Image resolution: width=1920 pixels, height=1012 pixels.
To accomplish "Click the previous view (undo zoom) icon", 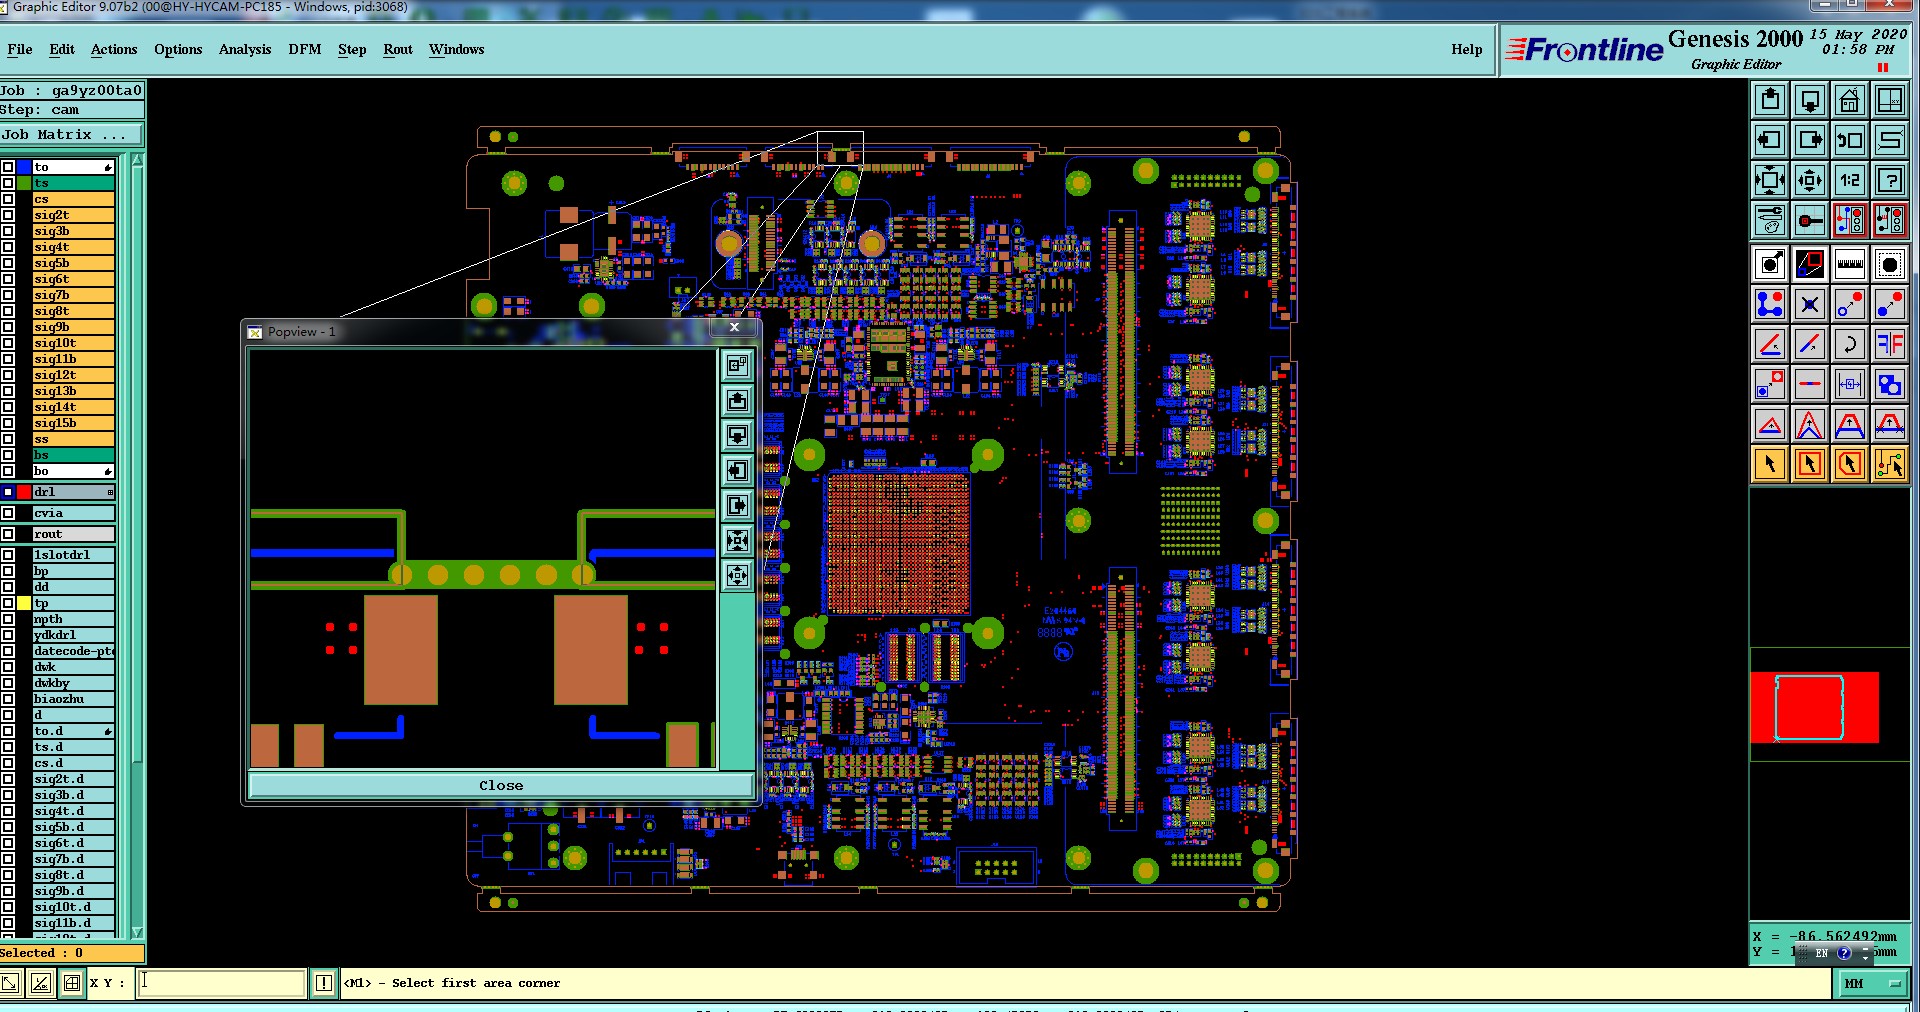I will point(1850,140).
